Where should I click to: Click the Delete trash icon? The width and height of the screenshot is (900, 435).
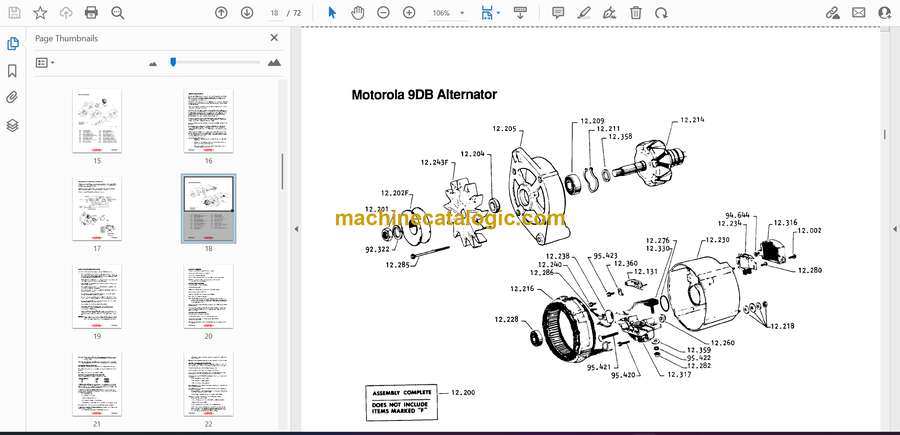(x=636, y=13)
